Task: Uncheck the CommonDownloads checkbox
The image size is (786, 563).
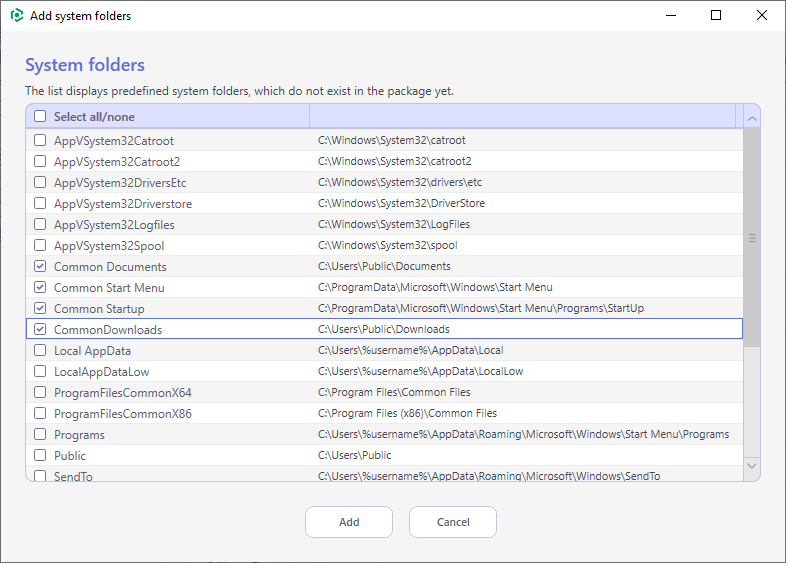Action: point(40,329)
